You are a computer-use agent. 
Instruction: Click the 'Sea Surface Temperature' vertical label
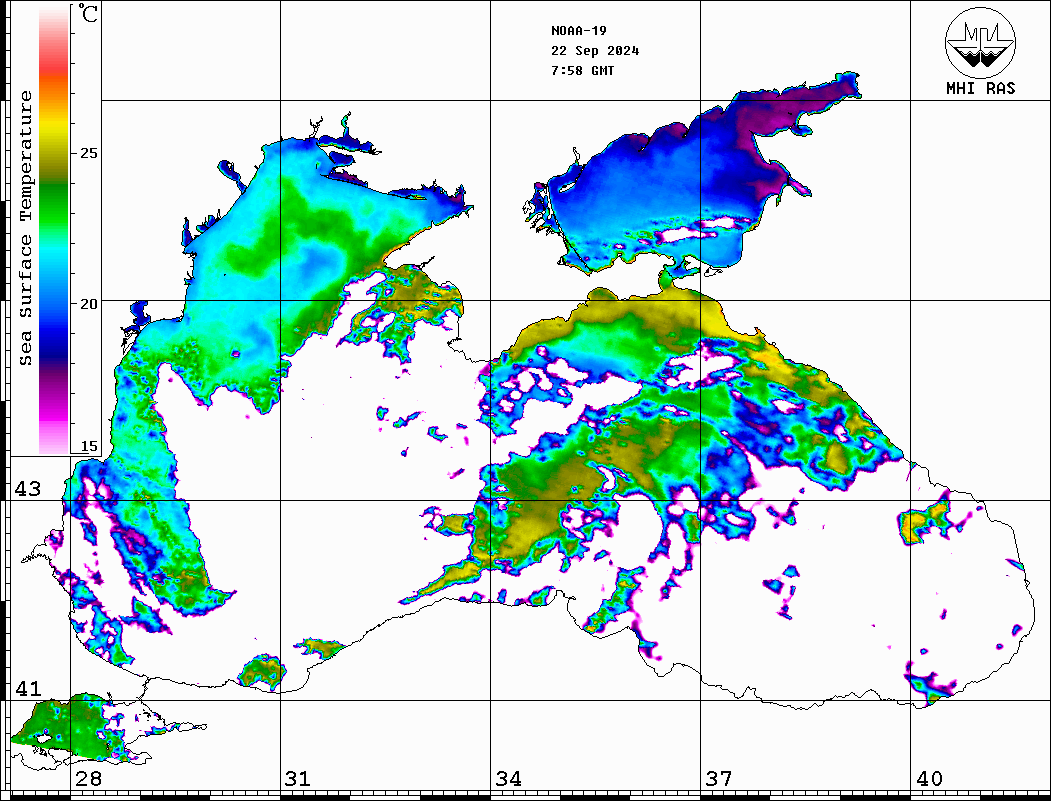[25, 229]
